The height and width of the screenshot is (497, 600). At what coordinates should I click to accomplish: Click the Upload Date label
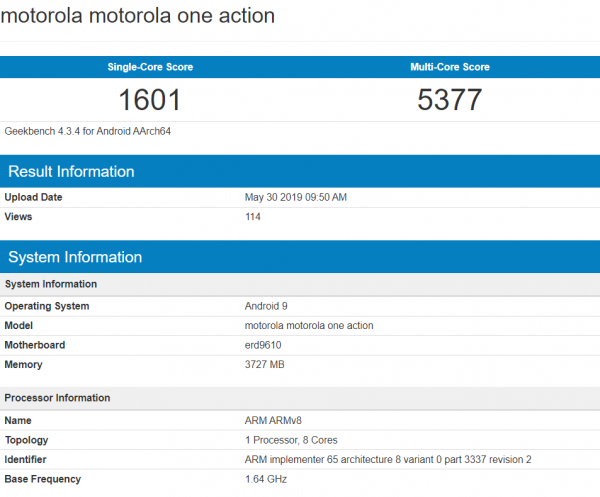[x=33, y=197]
